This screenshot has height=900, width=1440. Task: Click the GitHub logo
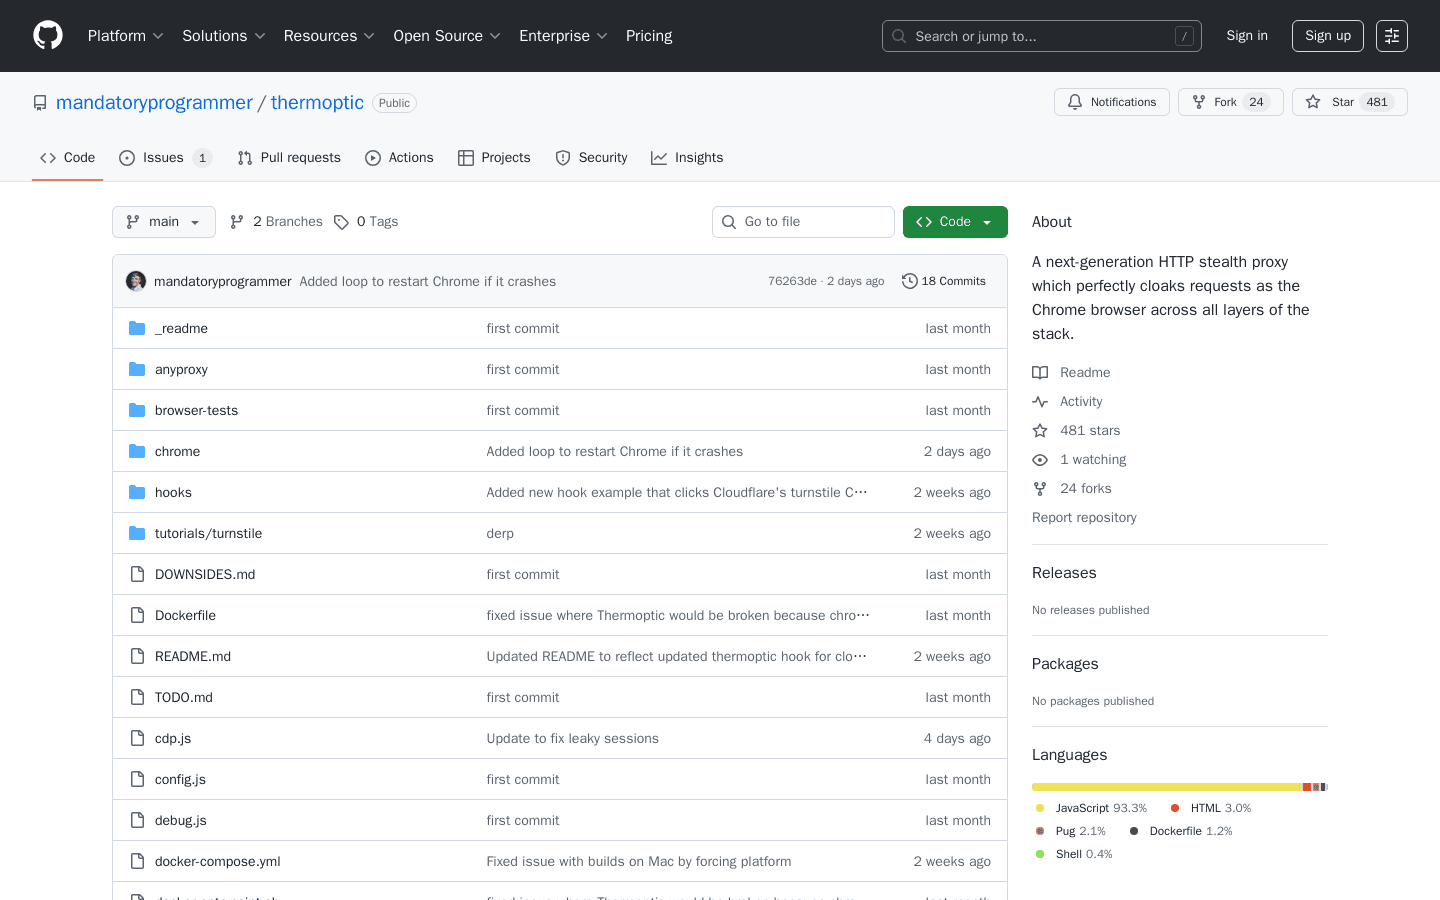(x=47, y=35)
